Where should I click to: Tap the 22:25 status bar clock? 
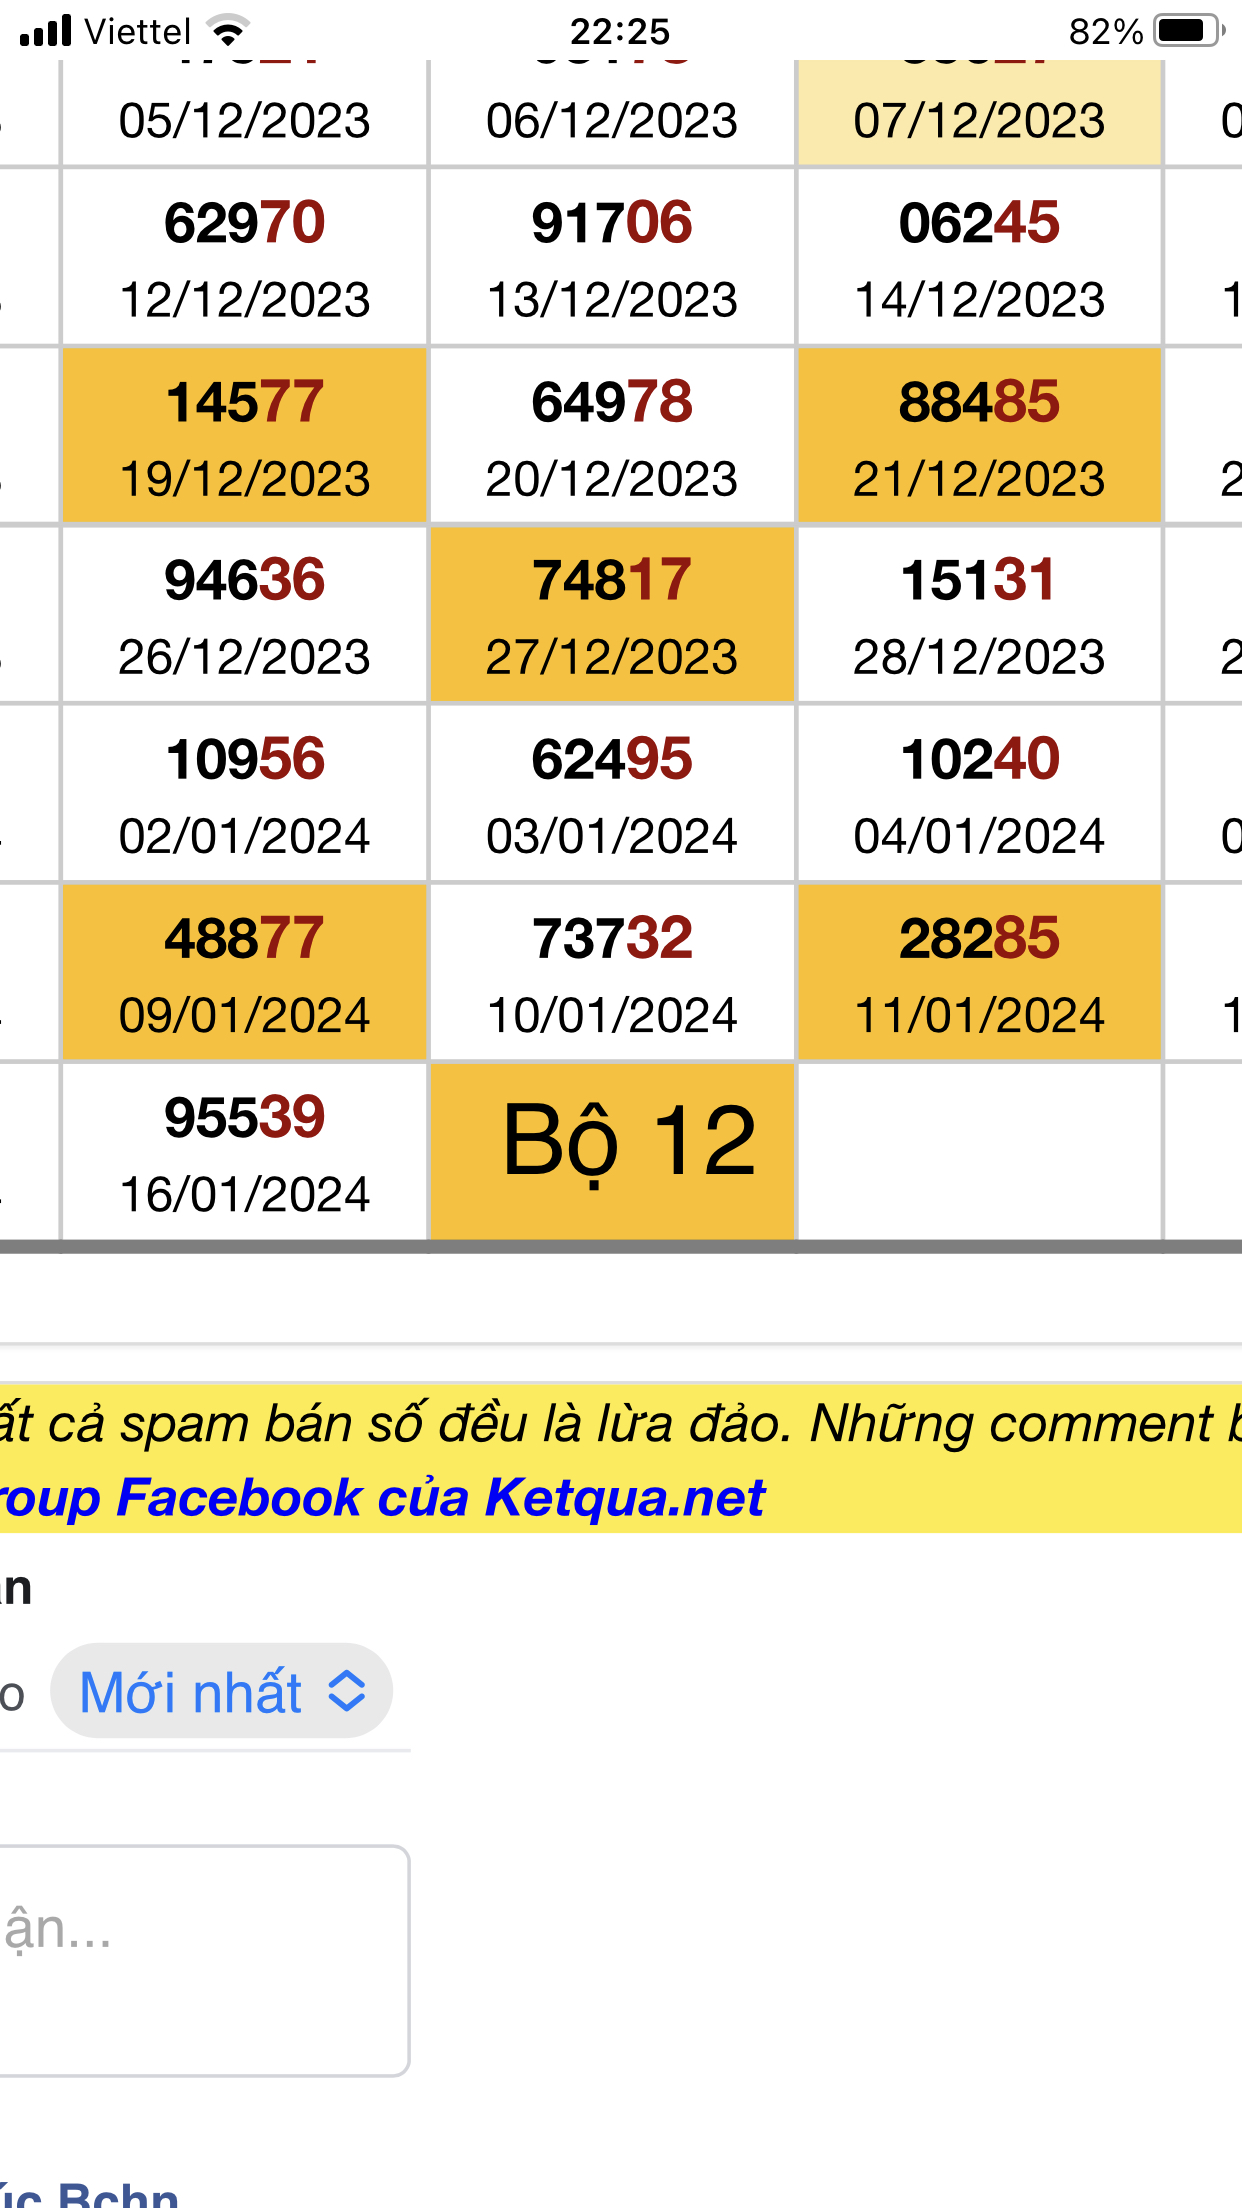(620, 32)
